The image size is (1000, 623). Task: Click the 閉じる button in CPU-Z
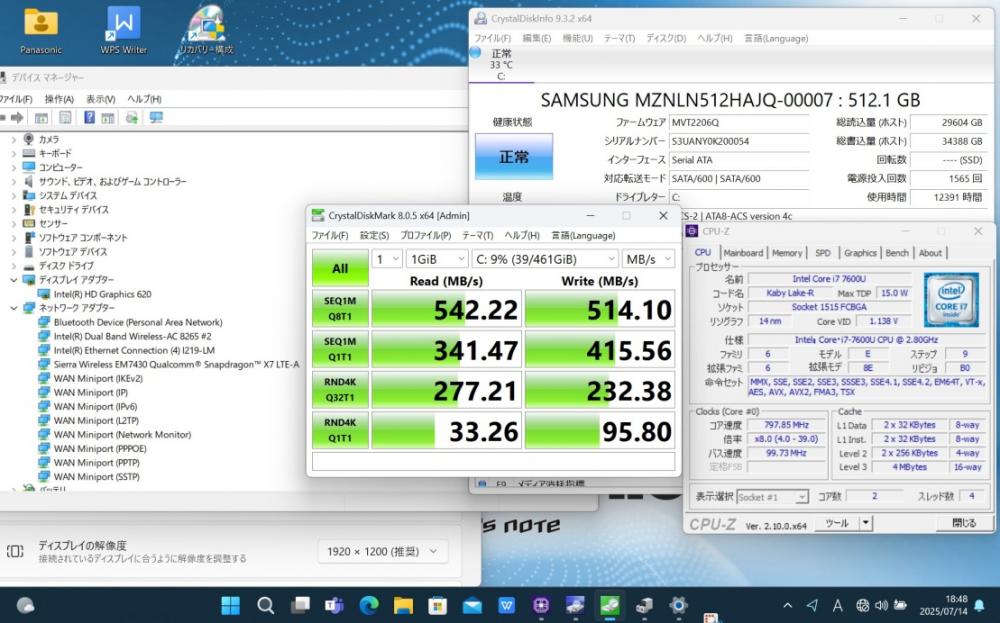(964, 523)
